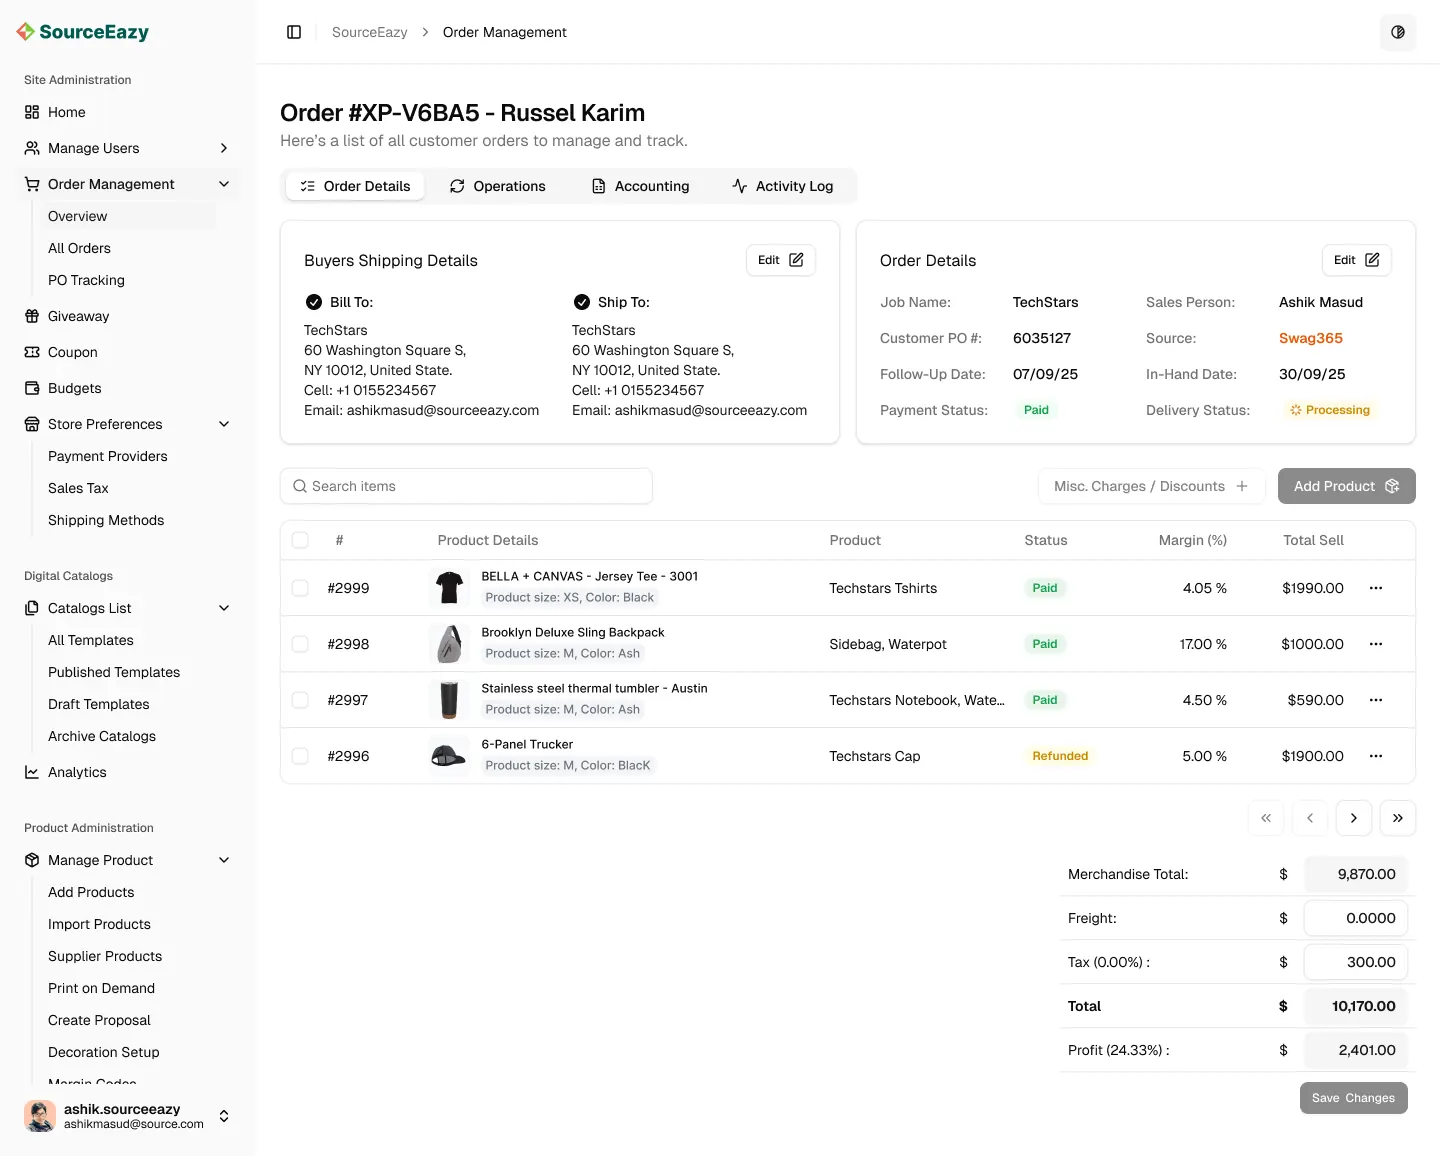Jump to the last page of items
Image resolution: width=1440 pixels, height=1156 pixels.
[x=1398, y=818]
